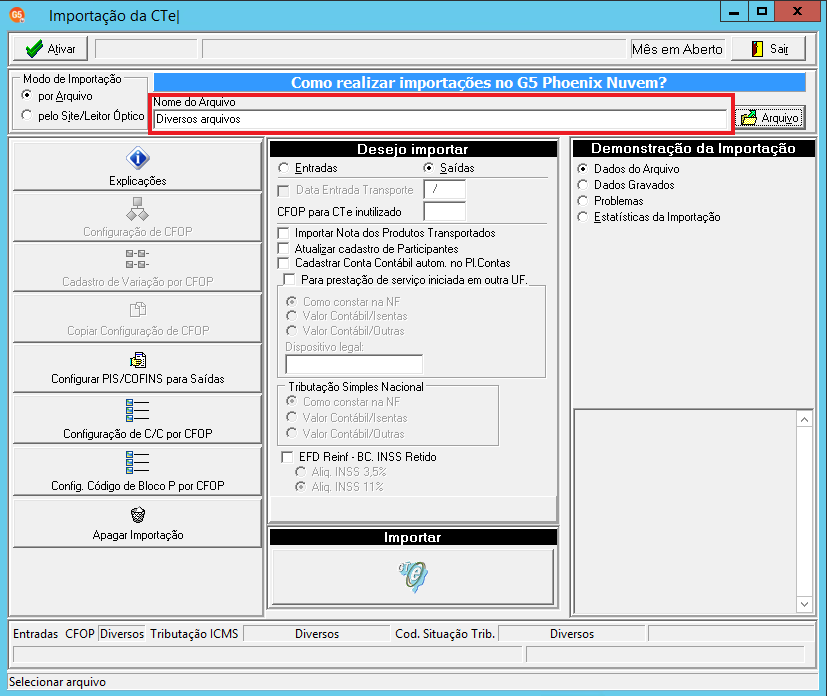Image resolution: width=827 pixels, height=696 pixels.
Task: Minimize the Importação da CTe window
Action: click(734, 12)
